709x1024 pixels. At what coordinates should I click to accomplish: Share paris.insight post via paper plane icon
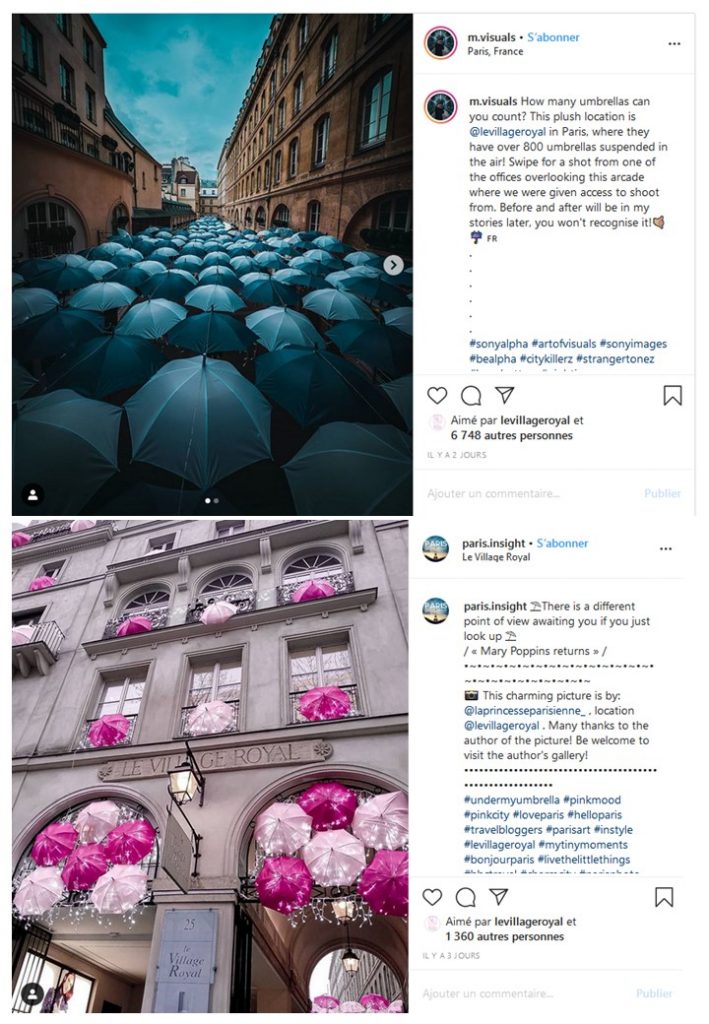coord(499,896)
